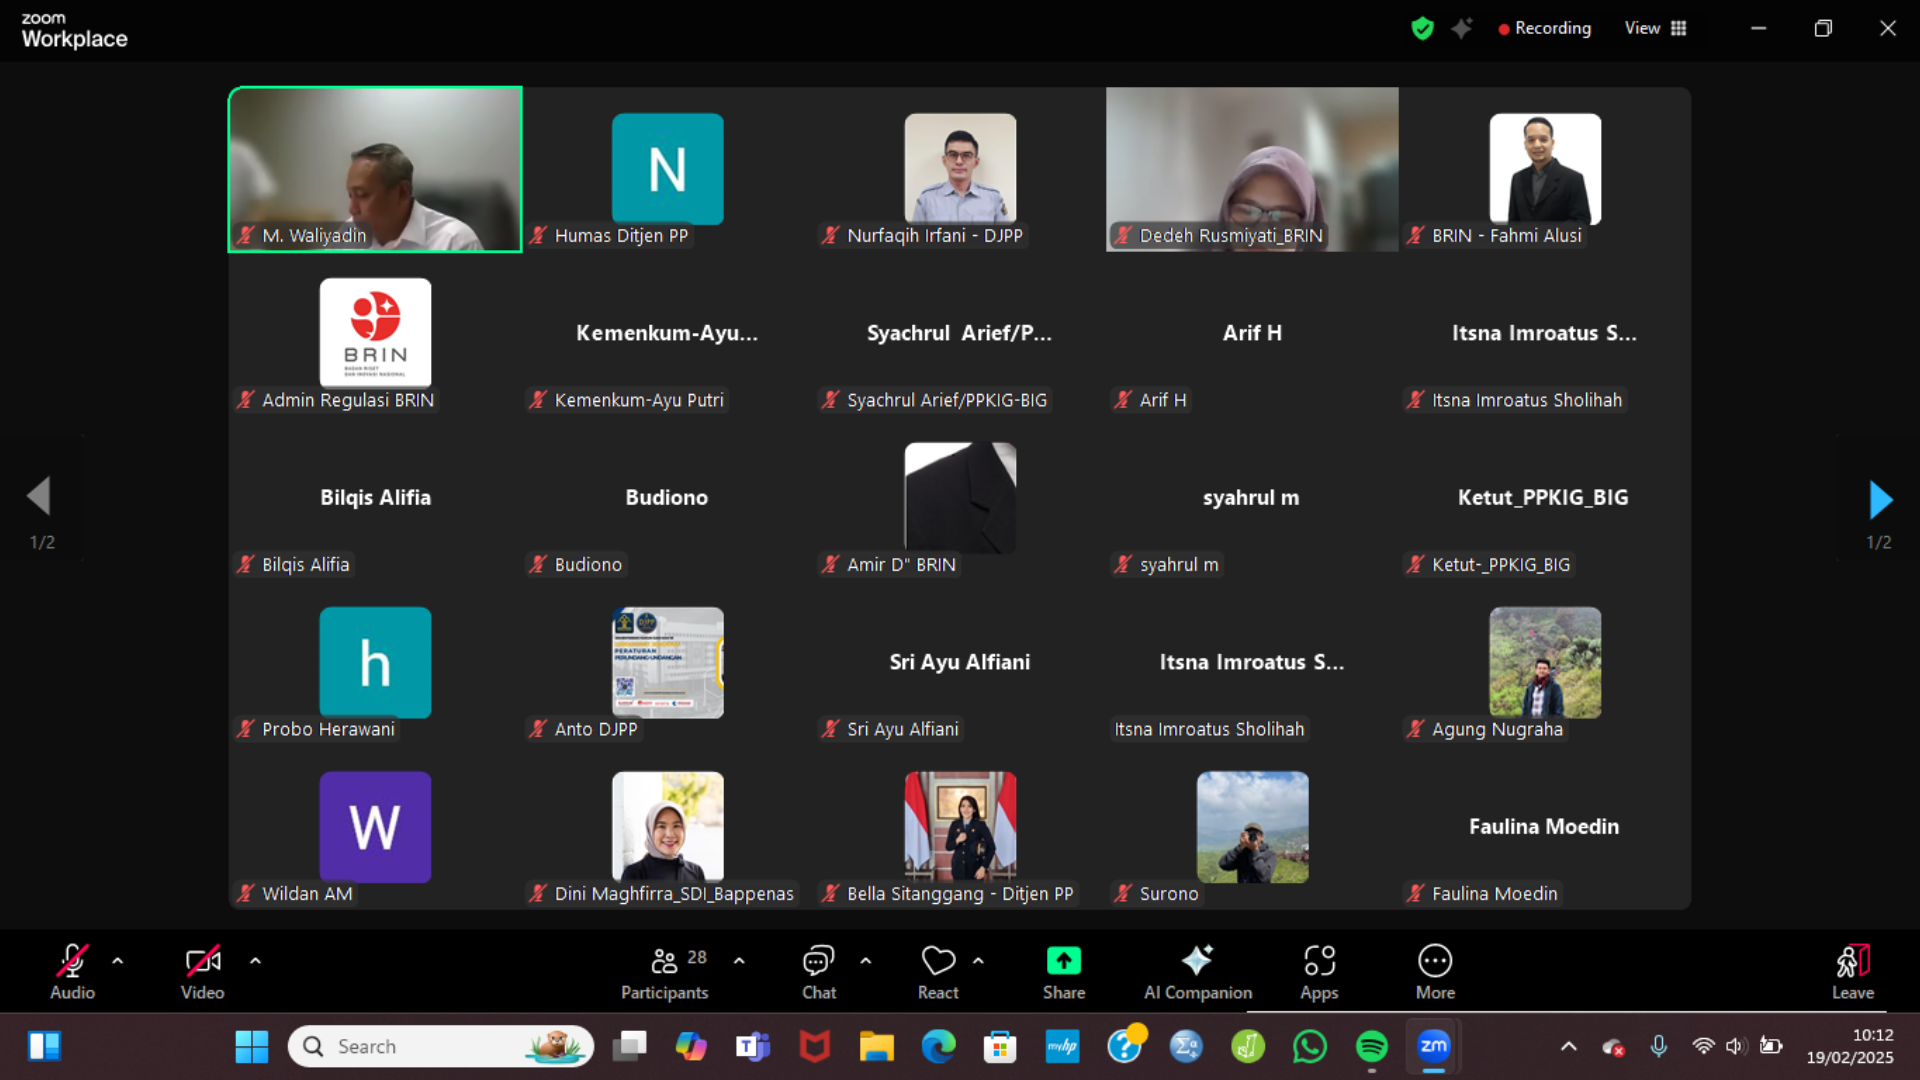Click the taskbar clock showing 10:12

click(1850, 1046)
